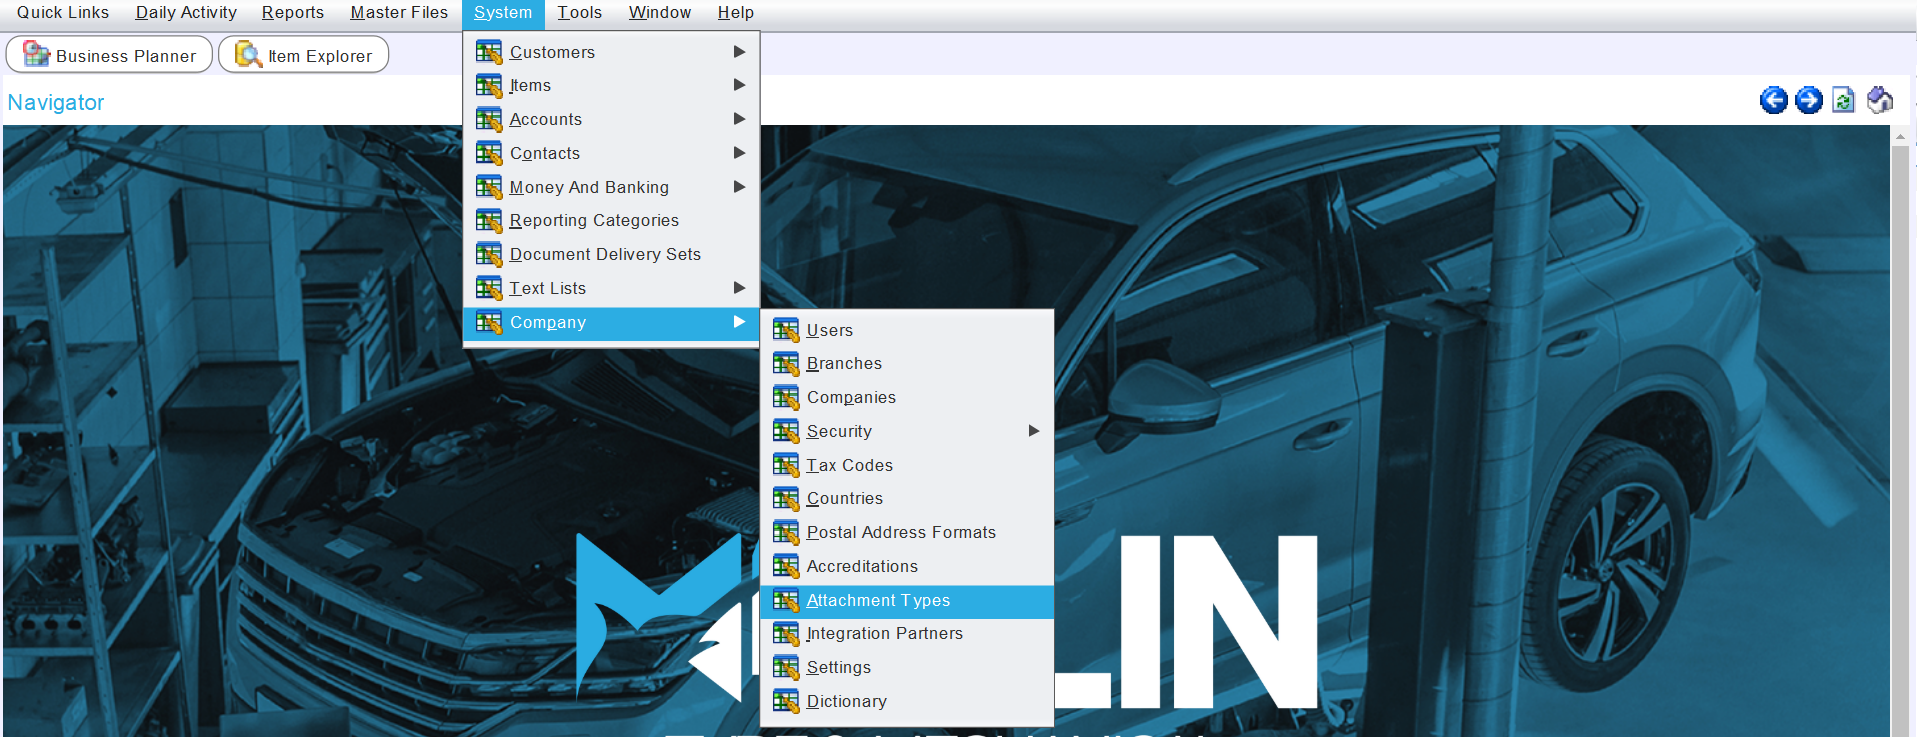Select Postal Address Formats entry
This screenshot has height=737, width=1917.
pos(907,532)
